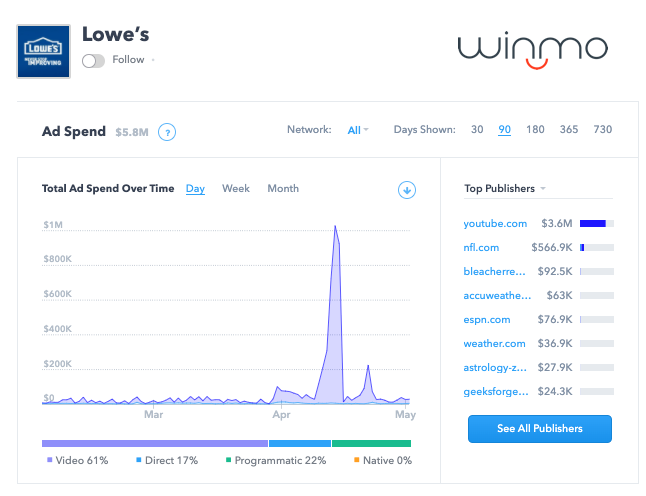Click the Apr axis label on chart
This screenshot has height=496, width=646.
[x=281, y=414]
